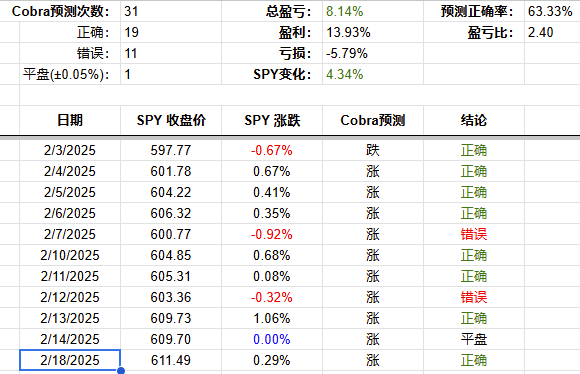The width and height of the screenshot is (580, 374).
Task: Select the 日期 column header cell
Action: (70, 120)
